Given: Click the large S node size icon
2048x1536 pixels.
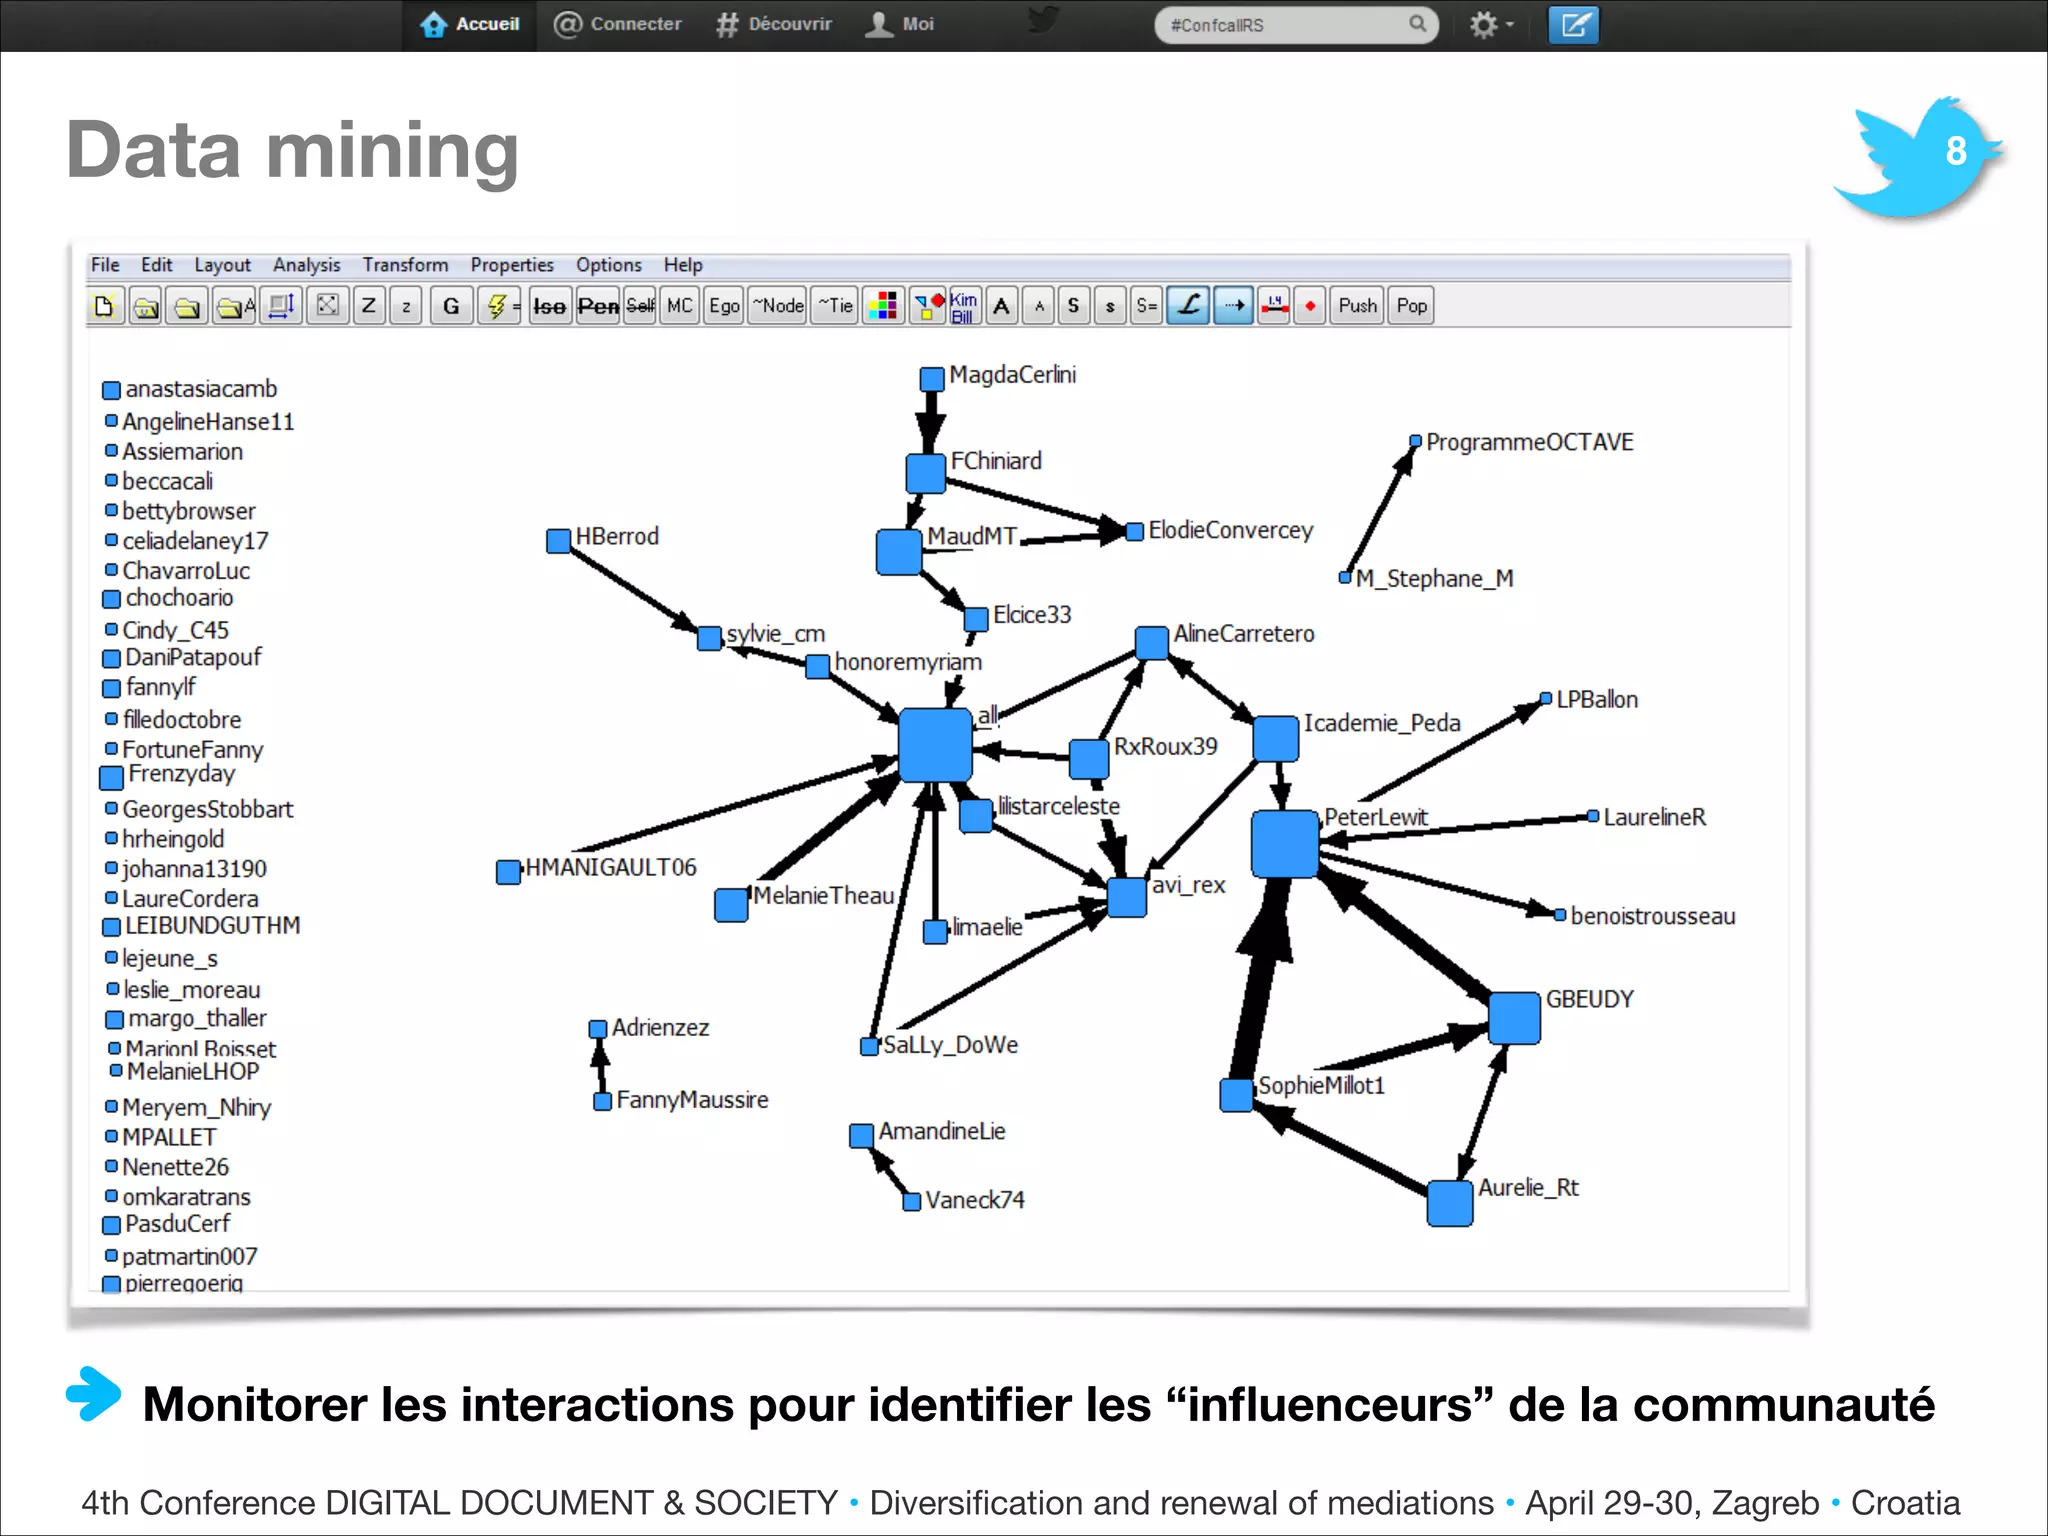Looking at the screenshot, I should [x=1074, y=306].
